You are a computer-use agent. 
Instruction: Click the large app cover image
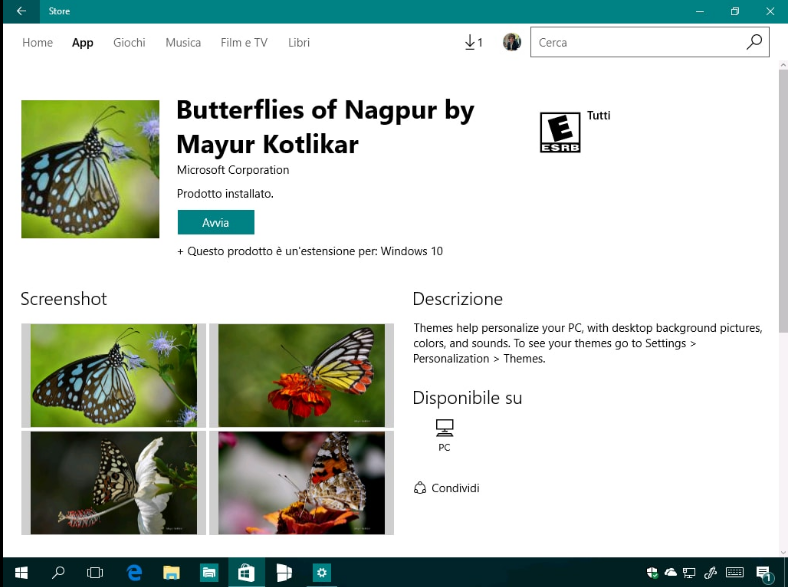coord(90,169)
